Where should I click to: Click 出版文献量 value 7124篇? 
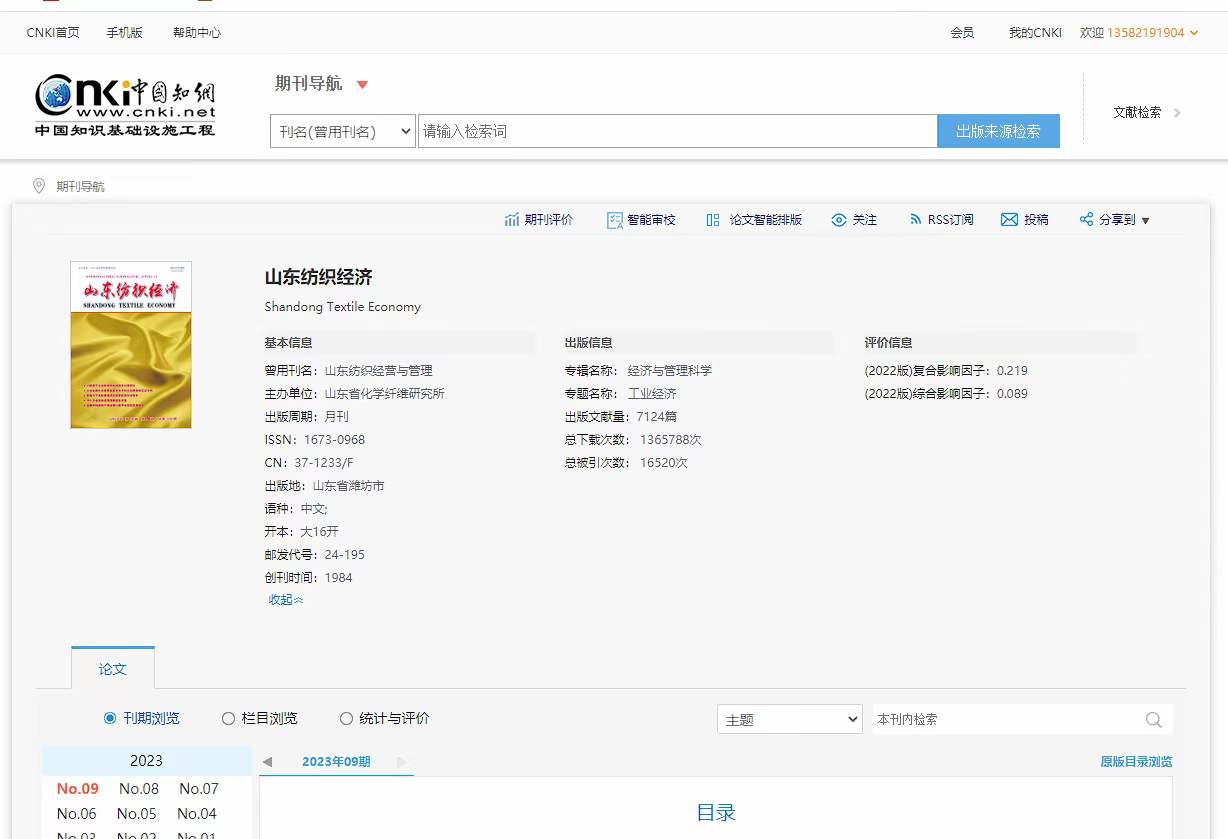tap(657, 417)
